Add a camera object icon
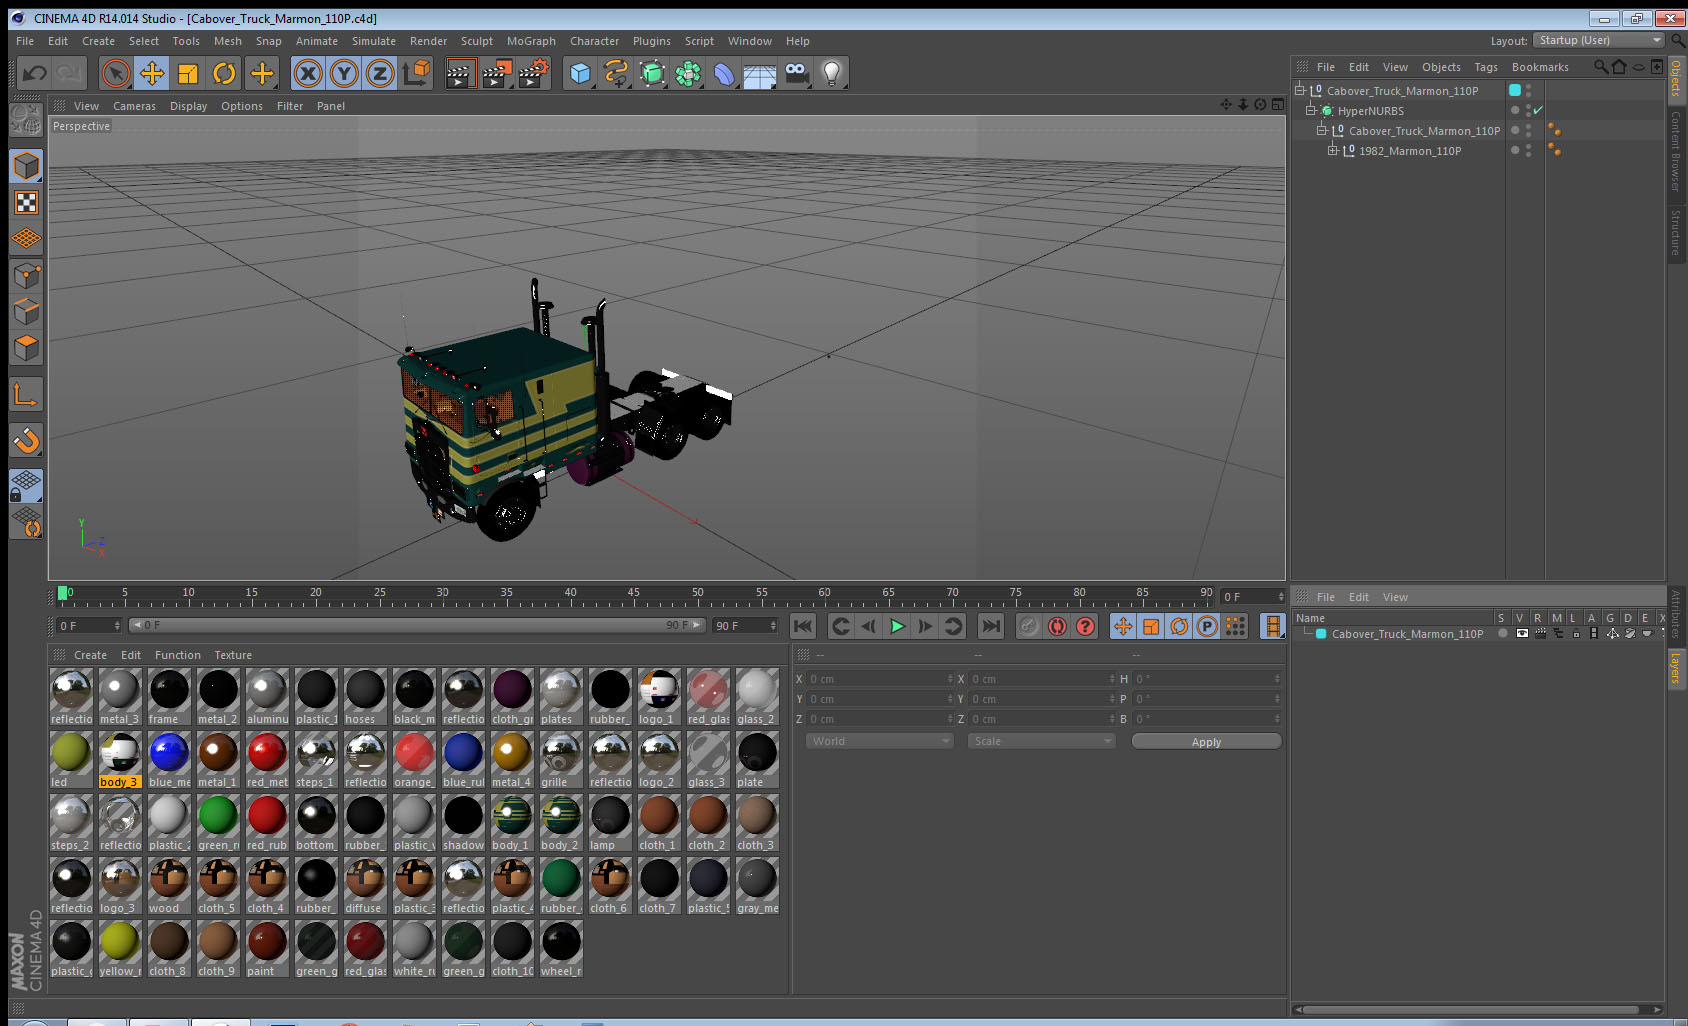1688x1026 pixels. 796,73
